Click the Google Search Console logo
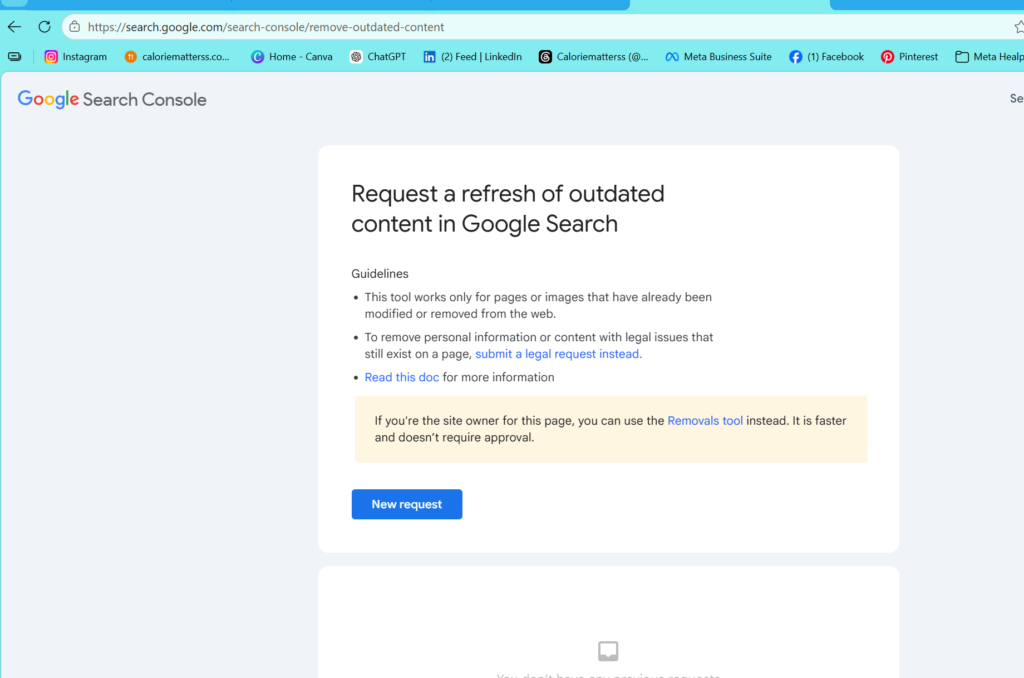 (112, 99)
